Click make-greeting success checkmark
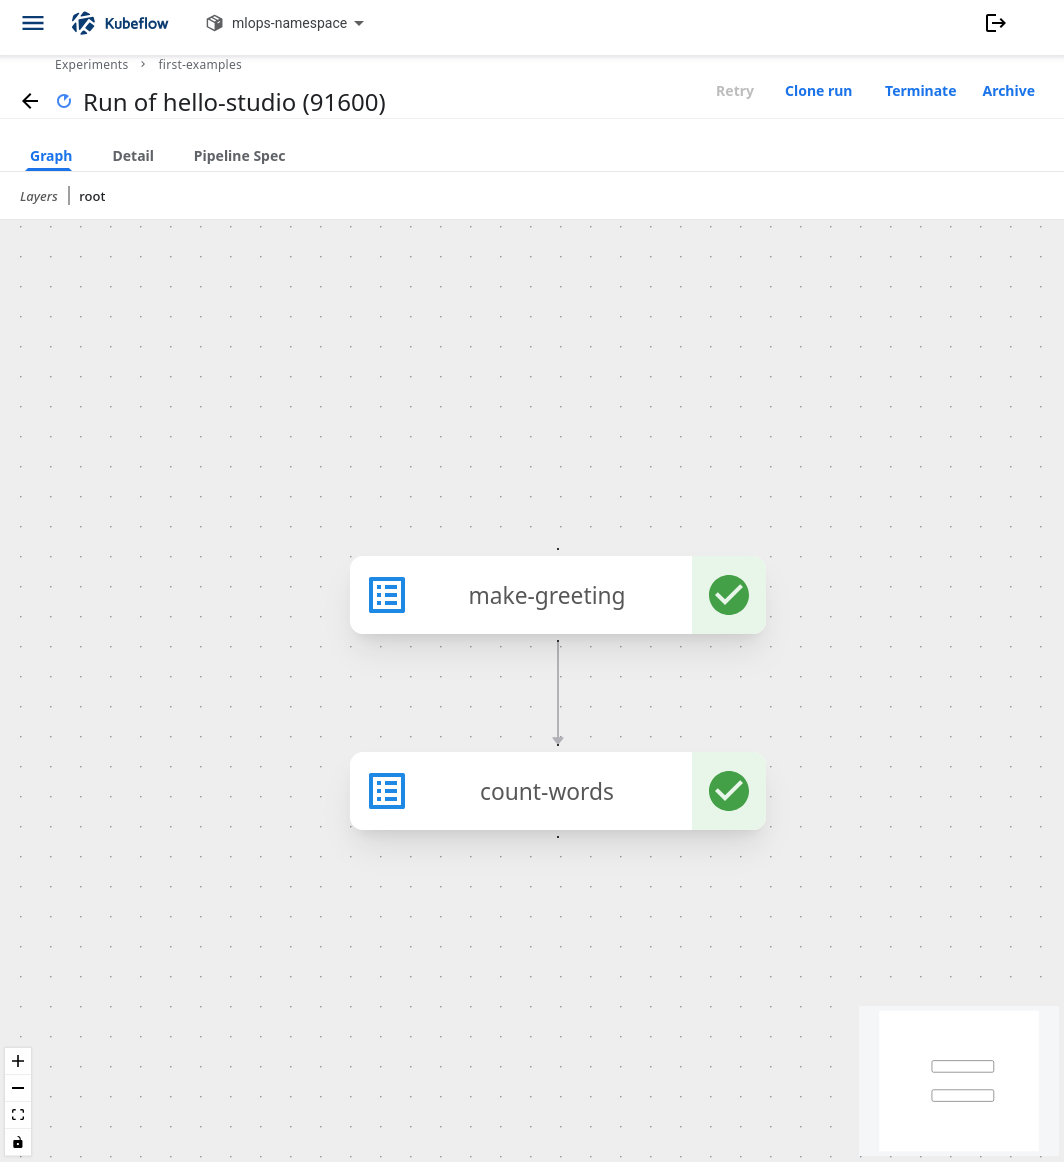The image size is (1064, 1162). point(728,595)
